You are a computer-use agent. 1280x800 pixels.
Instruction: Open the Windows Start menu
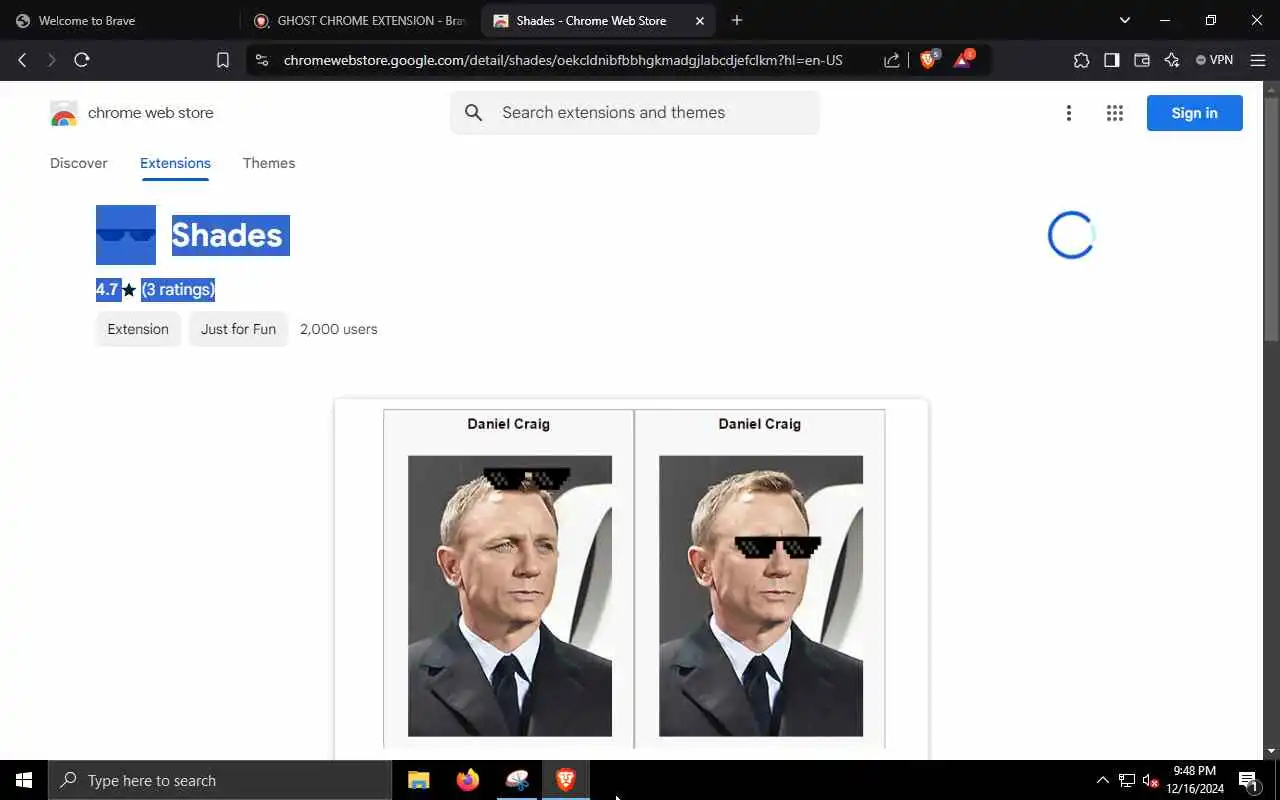pyautogui.click(x=24, y=780)
